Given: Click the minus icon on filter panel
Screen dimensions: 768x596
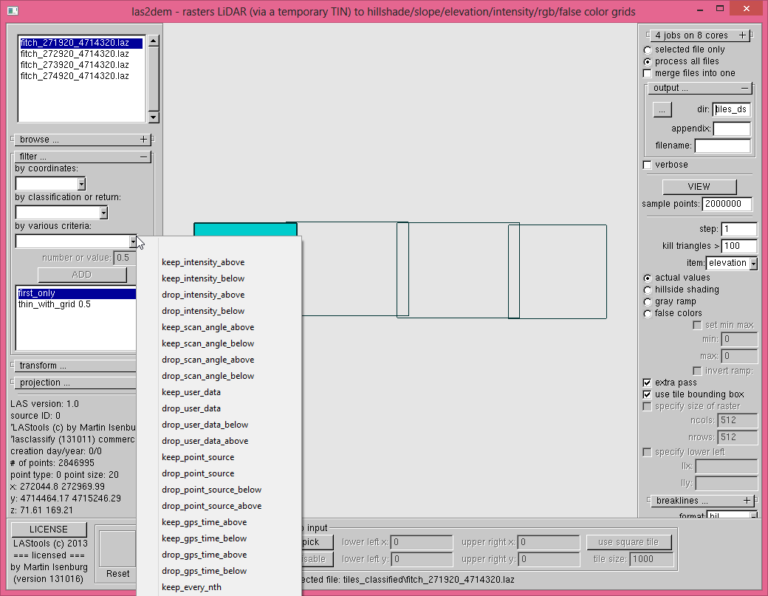Looking at the screenshot, I should tap(144, 157).
